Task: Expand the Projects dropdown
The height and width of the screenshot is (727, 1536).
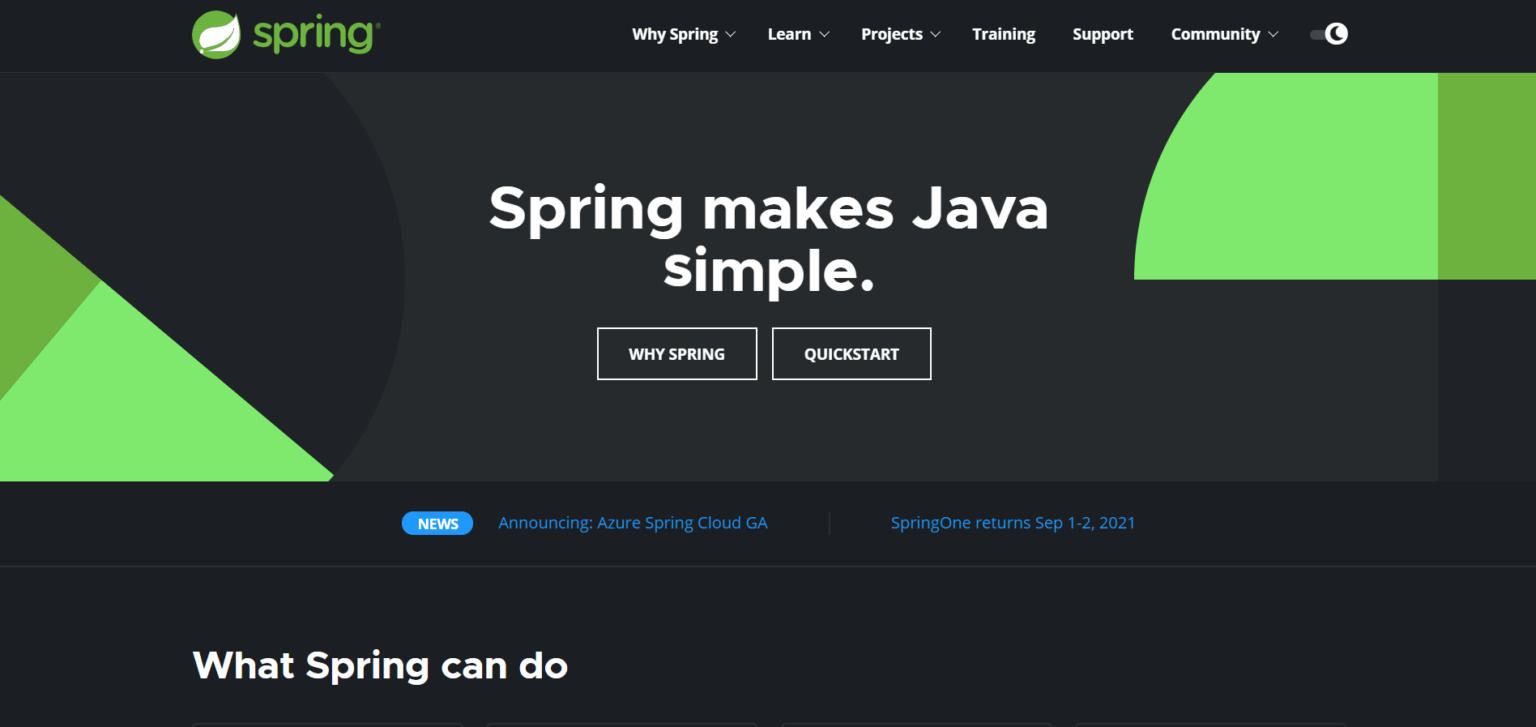Action: point(899,34)
